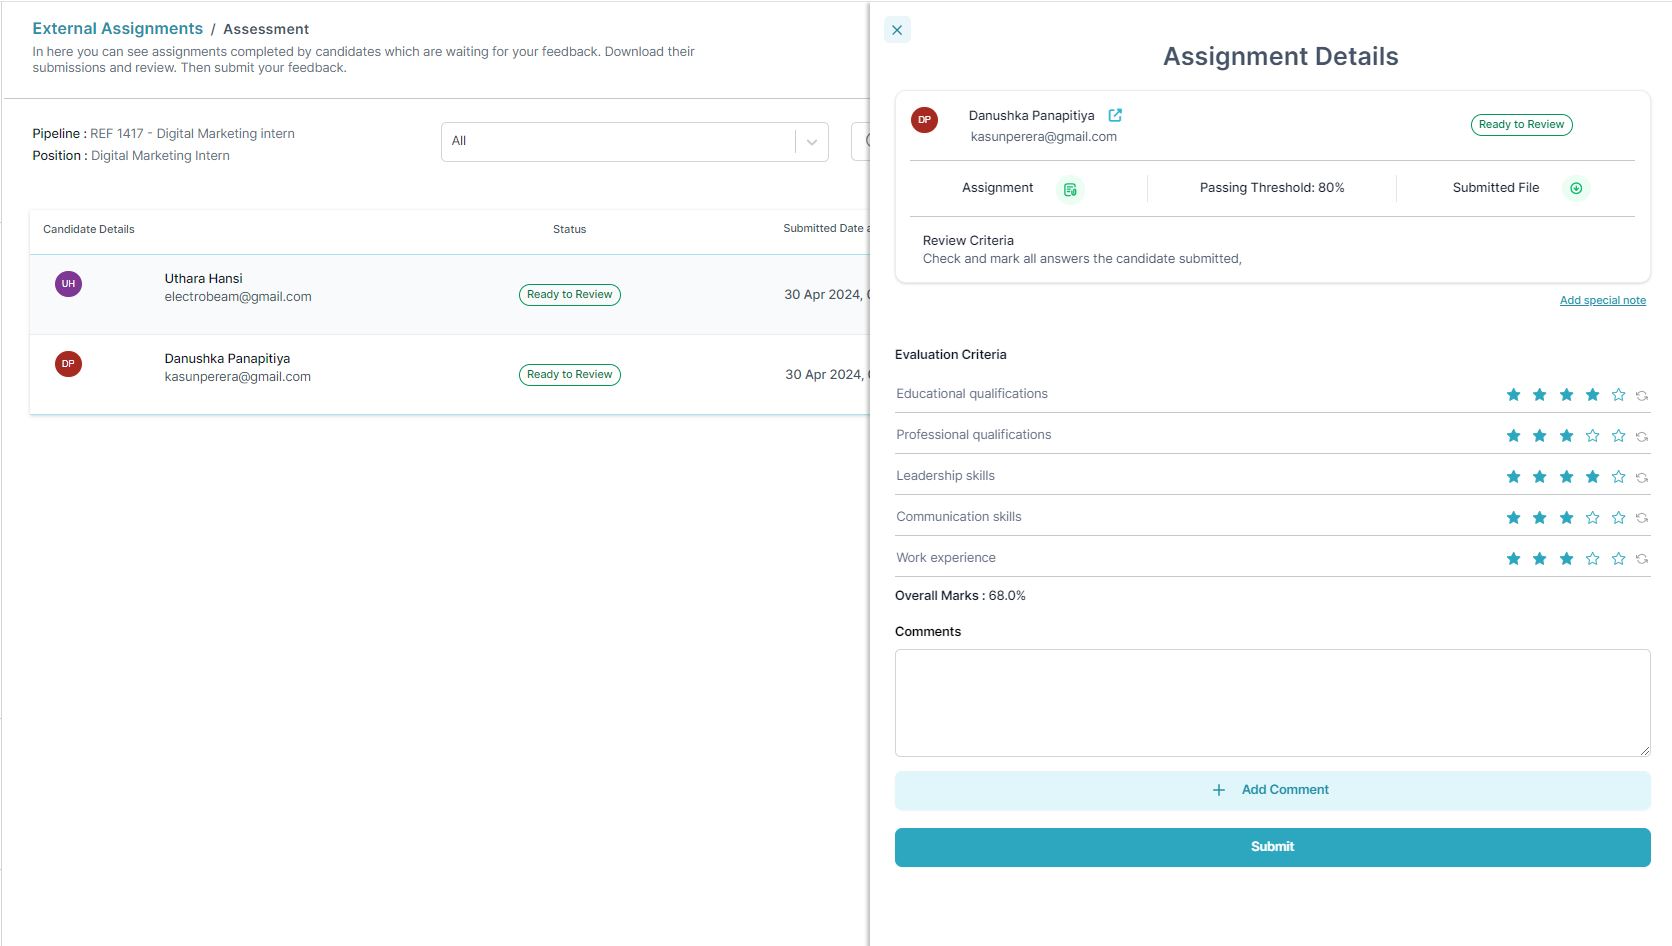Open the Assignment document icon

[1070, 189]
